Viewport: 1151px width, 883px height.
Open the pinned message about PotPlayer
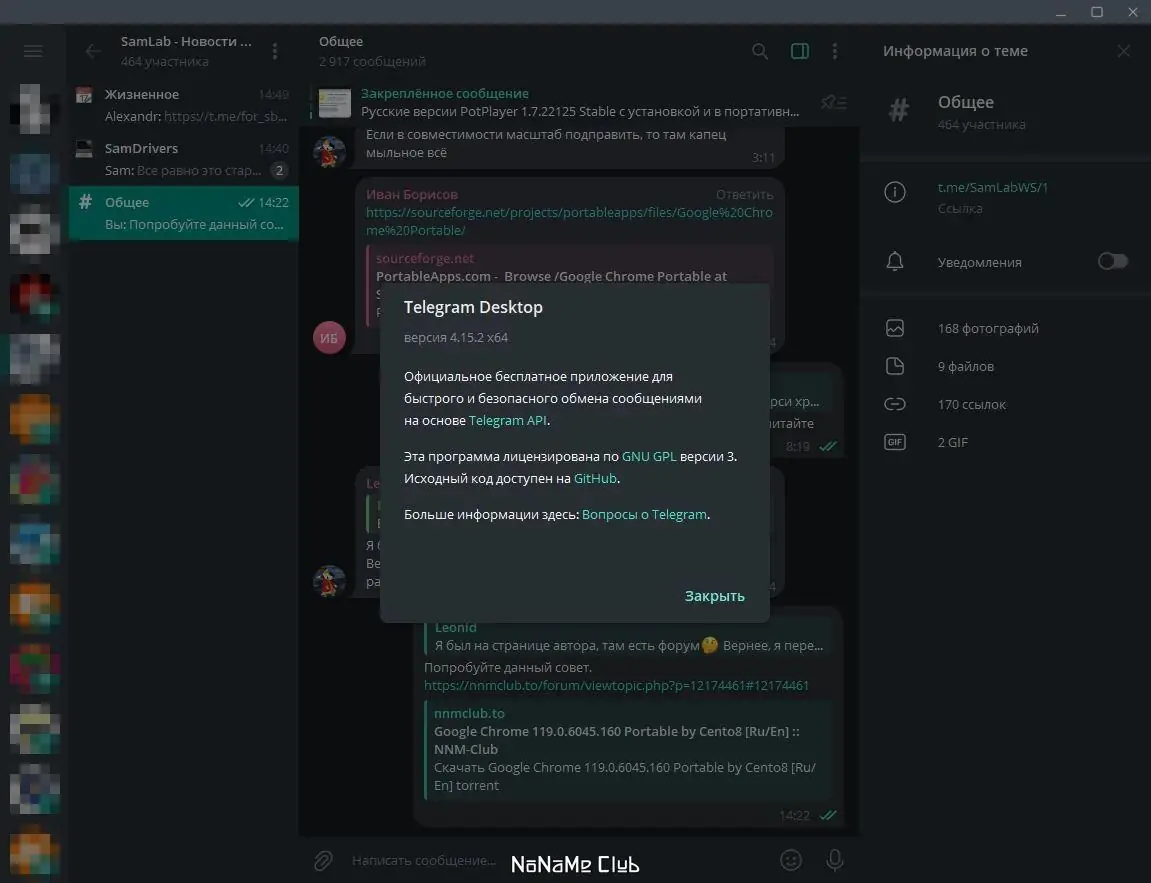tap(579, 103)
